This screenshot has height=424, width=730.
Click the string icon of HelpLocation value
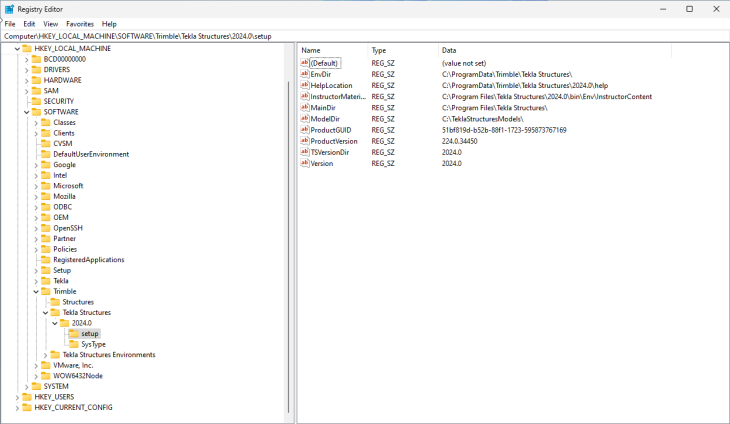click(x=304, y=85)
